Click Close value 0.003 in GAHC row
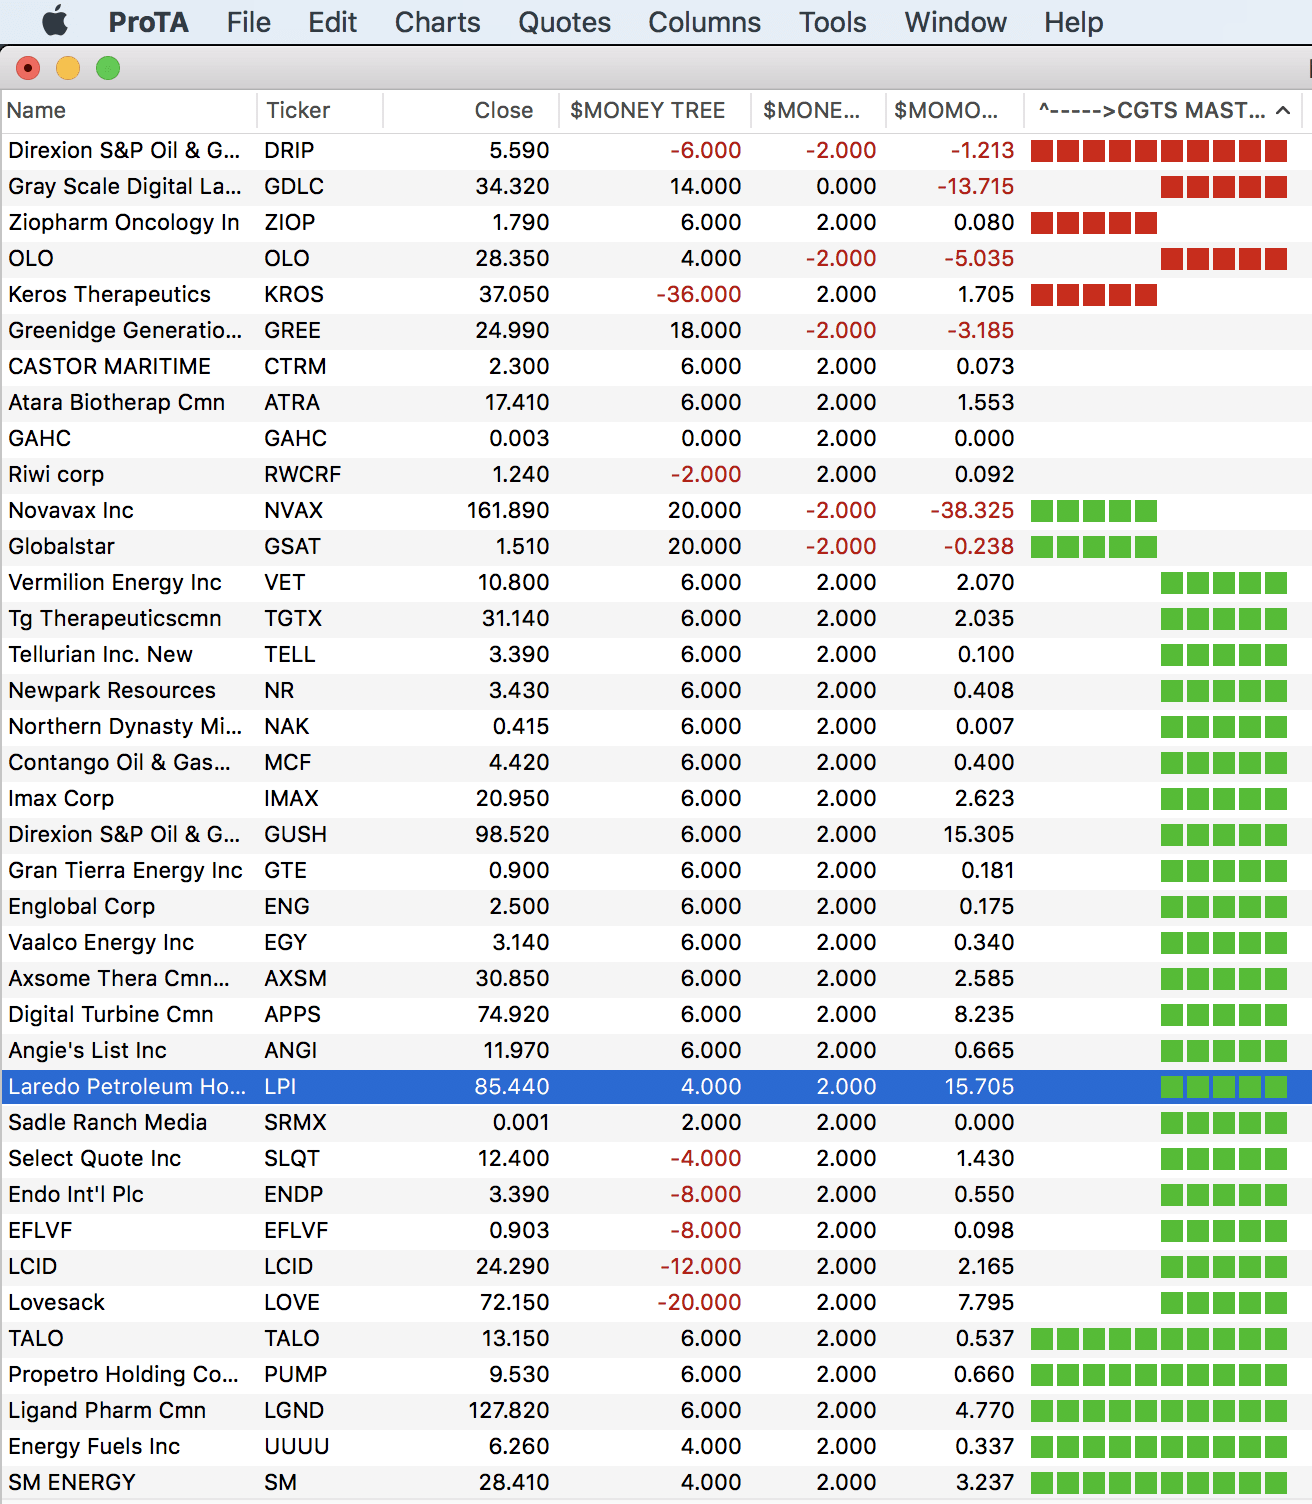 tap(519, 439)
